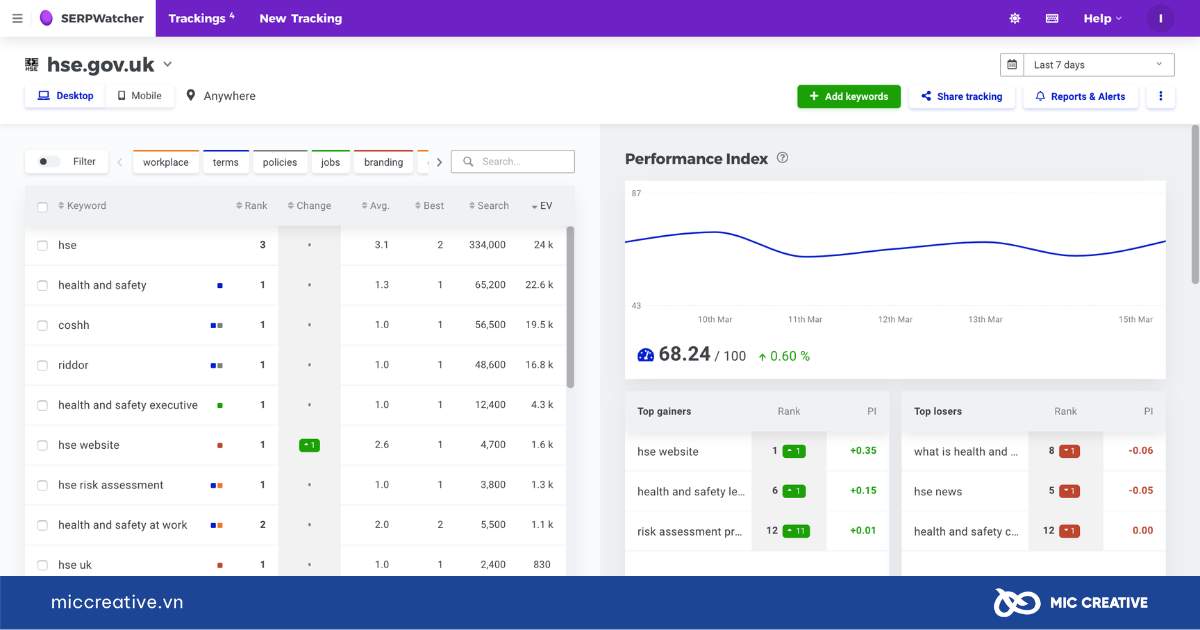Check the box for health and safety
The height and width of the screenshot is (630, 1200).
tap(42, 286)
